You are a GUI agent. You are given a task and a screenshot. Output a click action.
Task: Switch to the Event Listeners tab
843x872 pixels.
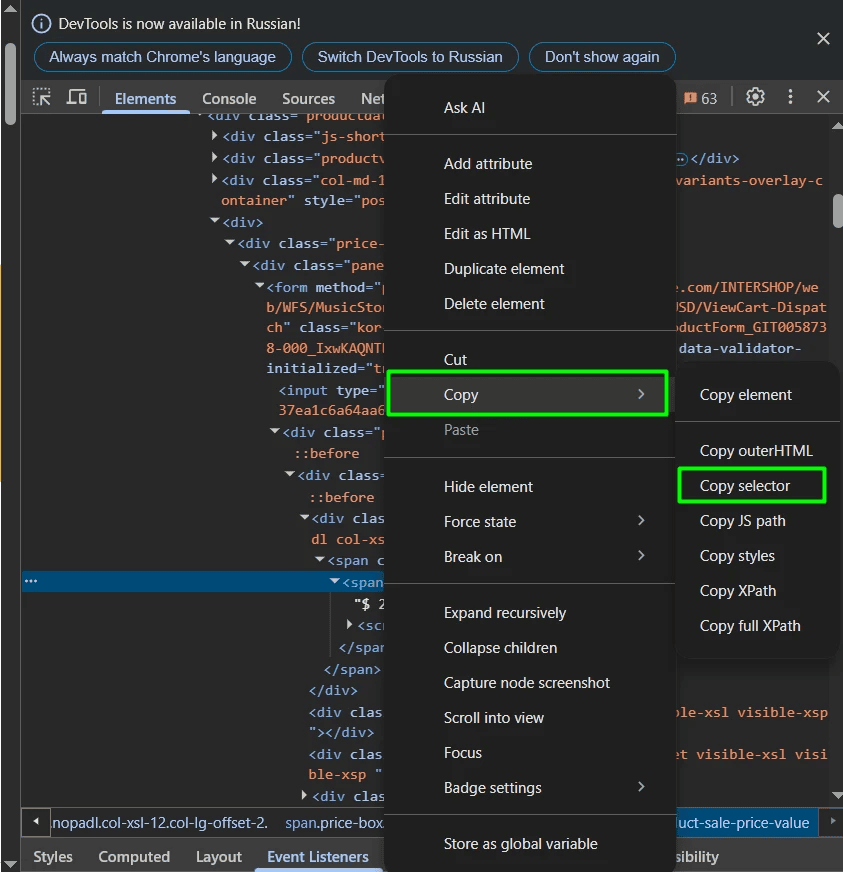click(318, 857)
